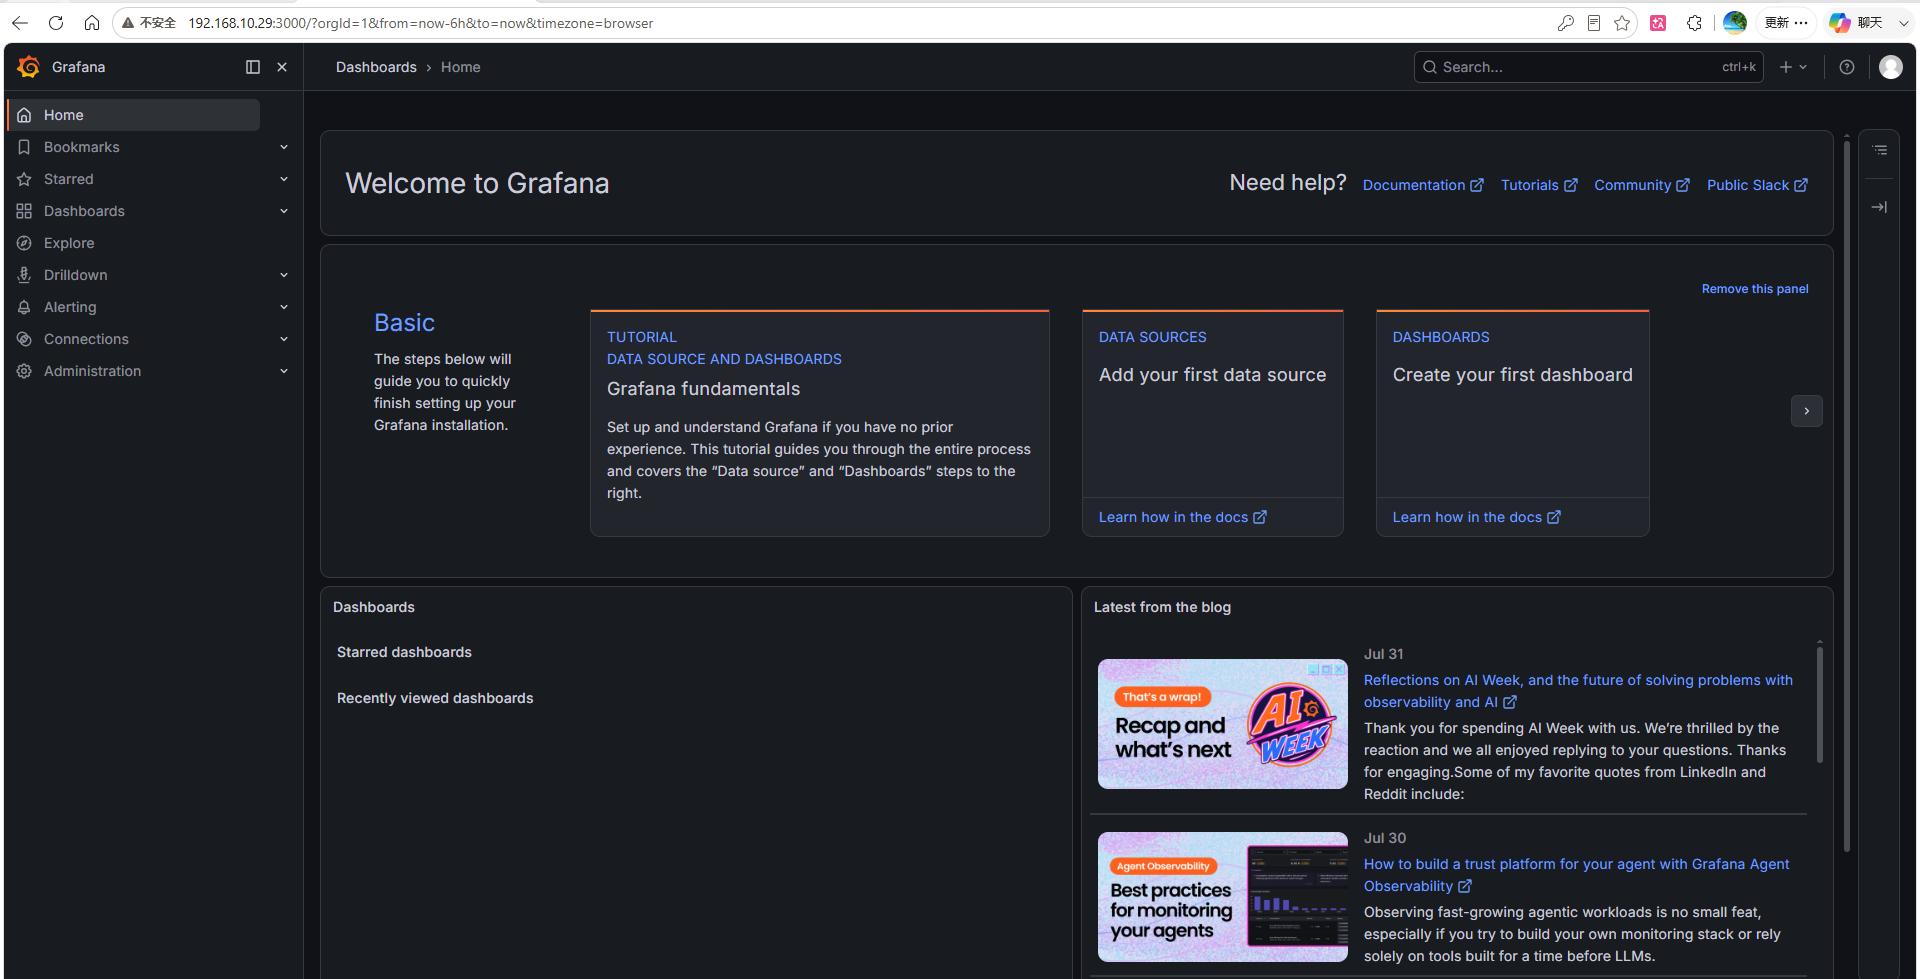Toggle the dock menu icon beside Grafana

(x=253, y=67)
